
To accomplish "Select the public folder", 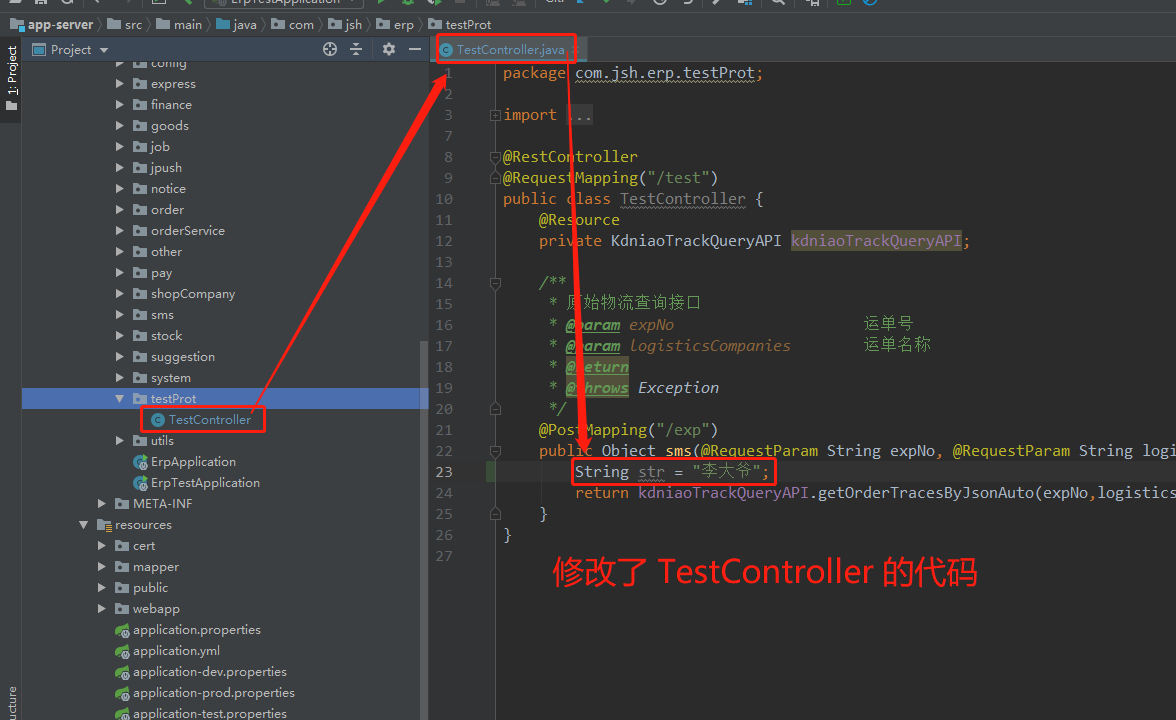I will (150, 588).
